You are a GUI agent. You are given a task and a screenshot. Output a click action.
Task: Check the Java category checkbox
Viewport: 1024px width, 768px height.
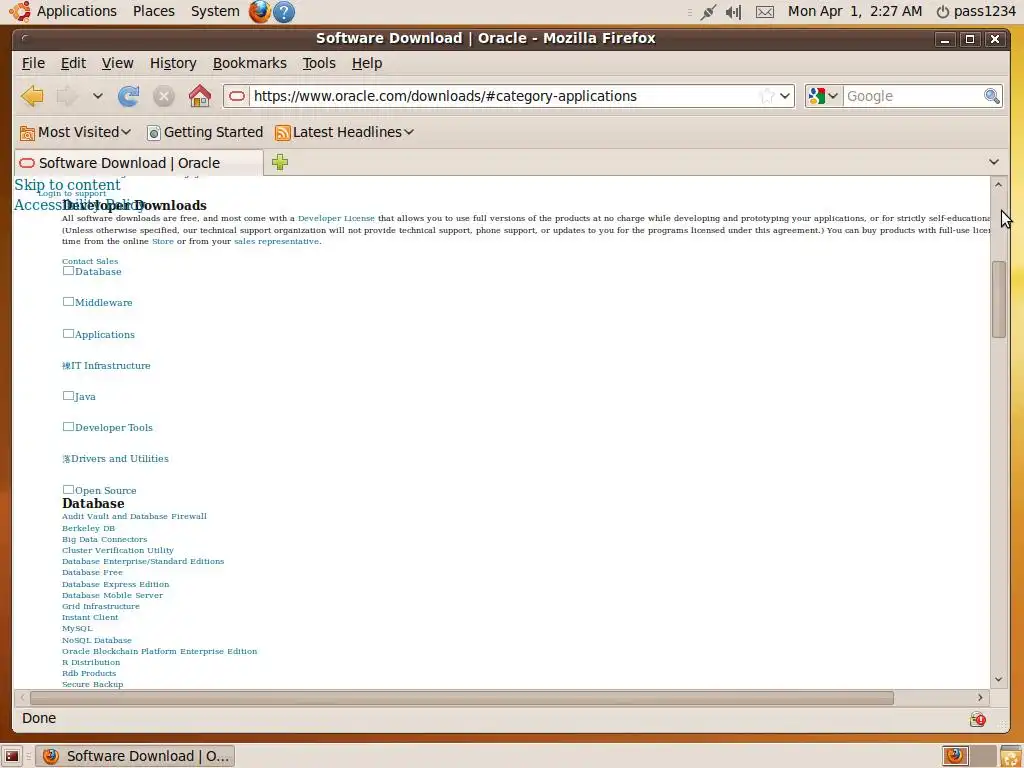coord(68,396)
